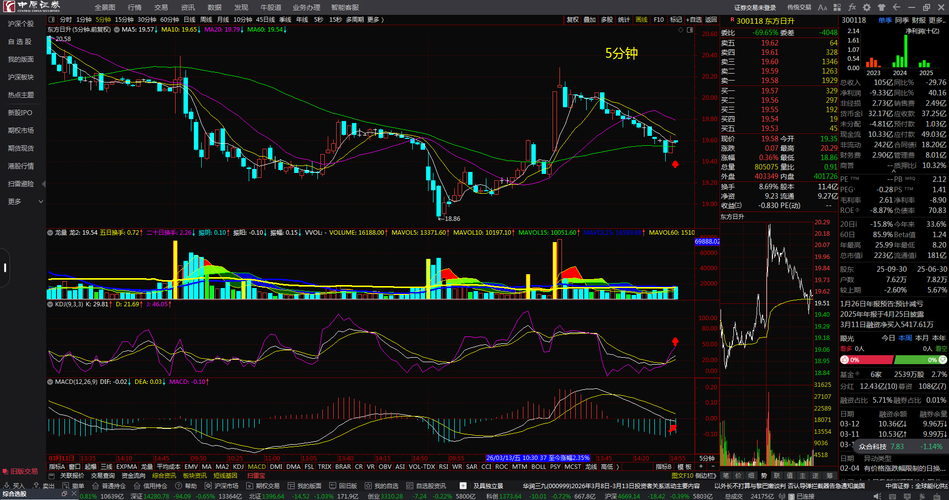Click 旧版交易 in the sidebar
This screenshot has height=500, width=949.
point(20,471)
